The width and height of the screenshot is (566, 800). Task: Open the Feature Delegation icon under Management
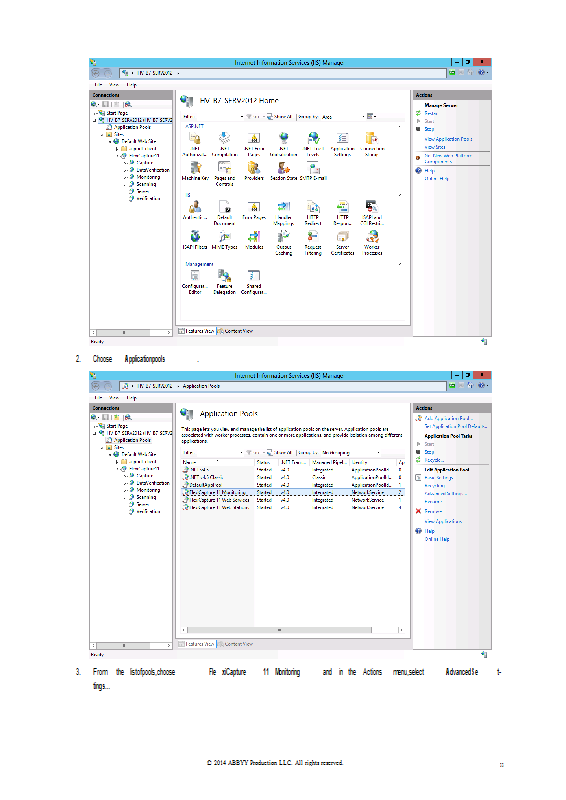(x=224, y=282)
